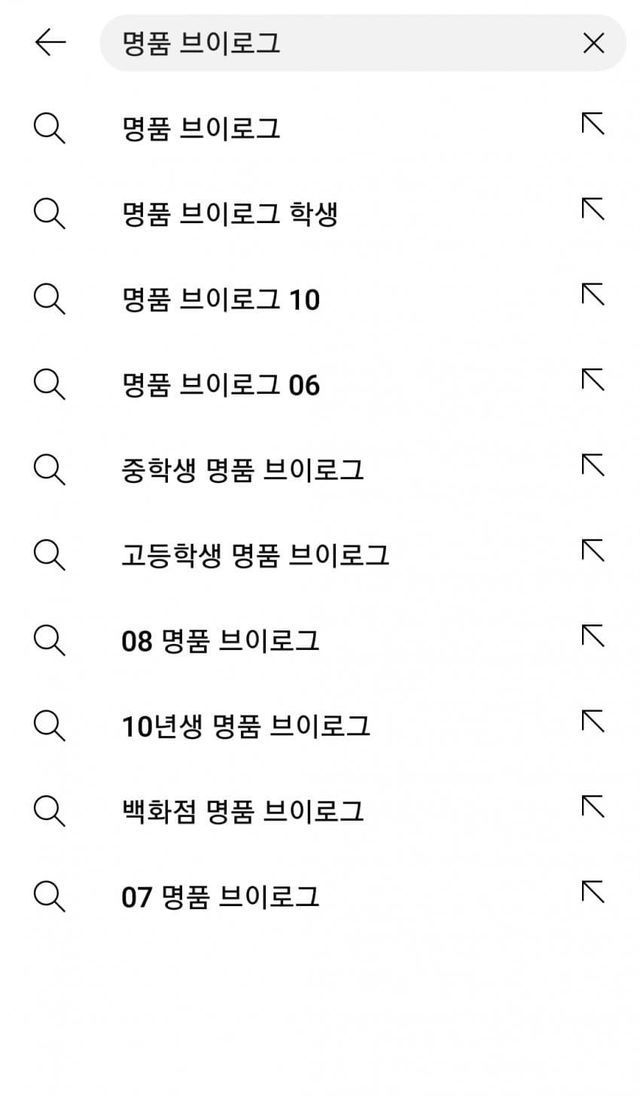This screenshot has width=640, height=1096.
Task: Tap the back arrow icon
Action: (50, 42)
